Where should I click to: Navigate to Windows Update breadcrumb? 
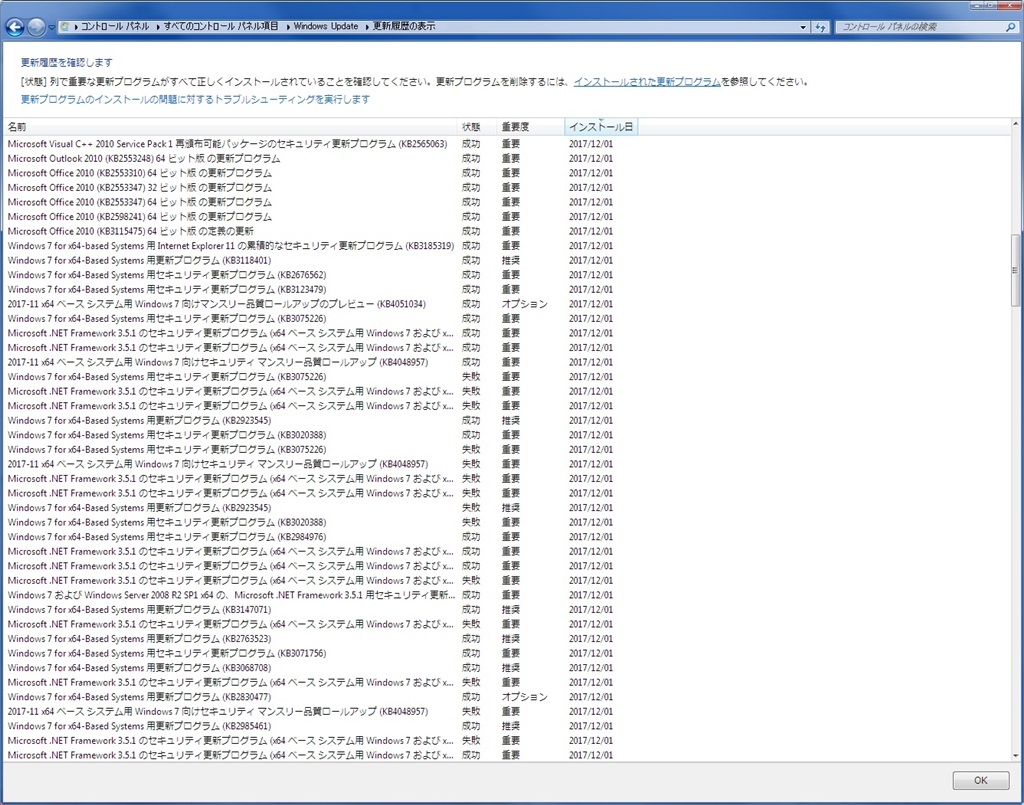click(326, 27)
